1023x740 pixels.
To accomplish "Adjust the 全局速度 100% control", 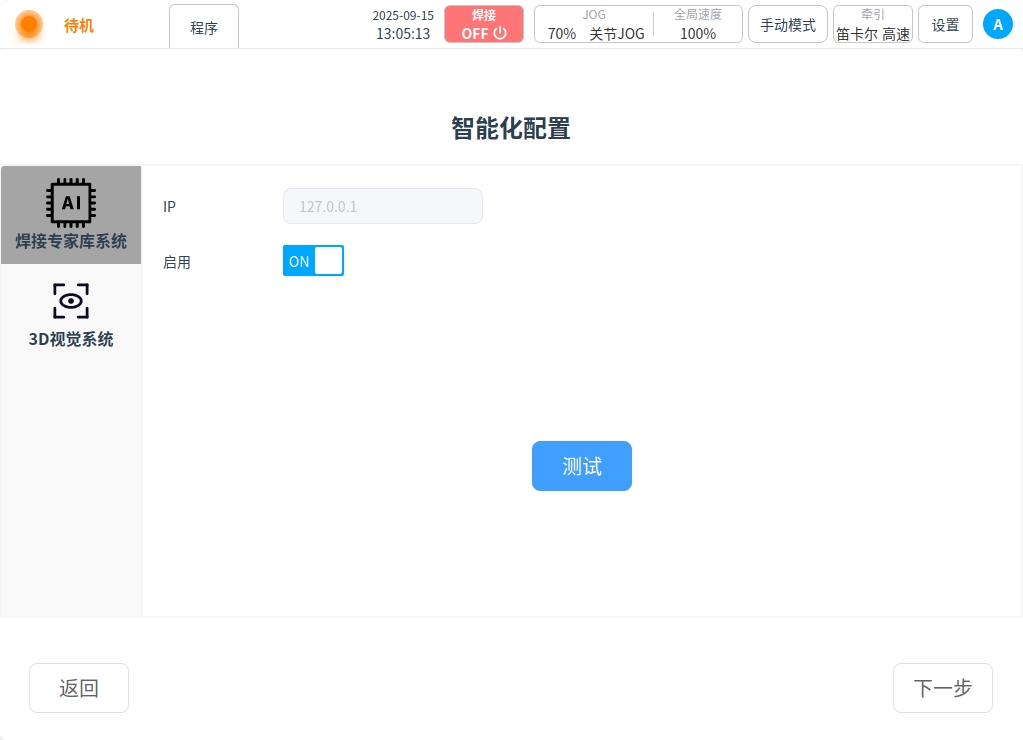I will tap(698, 33).
